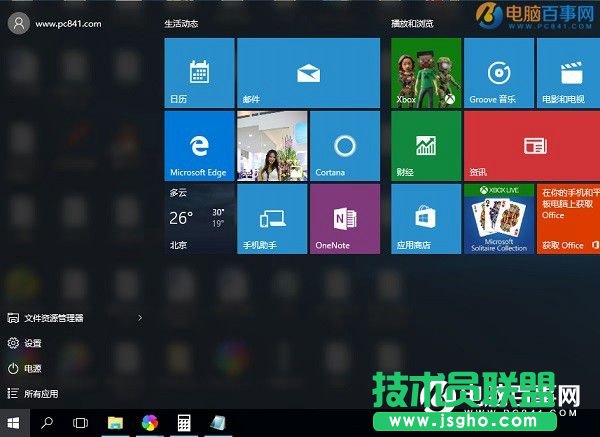Open 设置 settings from Start menu
The image size is (600, 437).
pyautogui.click(x=24, y=343)
